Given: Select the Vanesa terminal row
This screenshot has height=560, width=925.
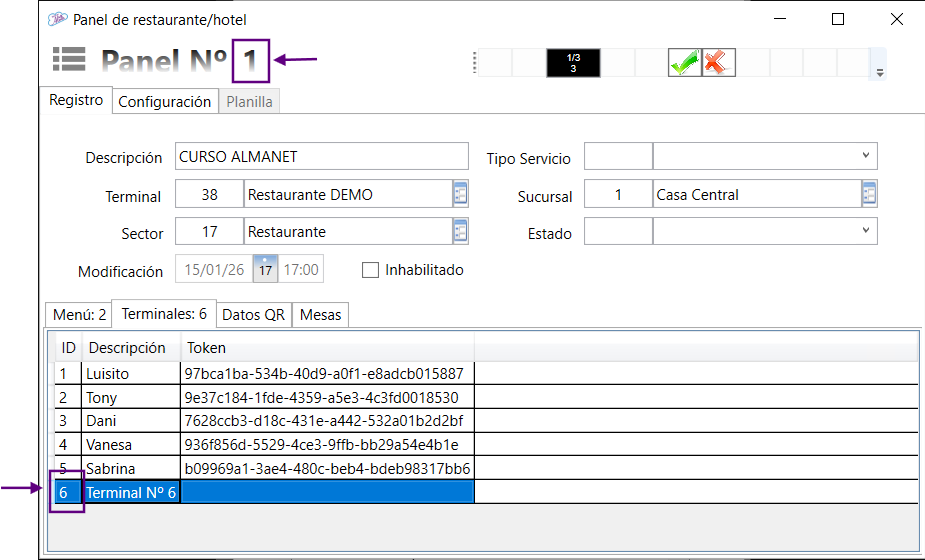Looking at the screenshot, I should coord(130,444).
